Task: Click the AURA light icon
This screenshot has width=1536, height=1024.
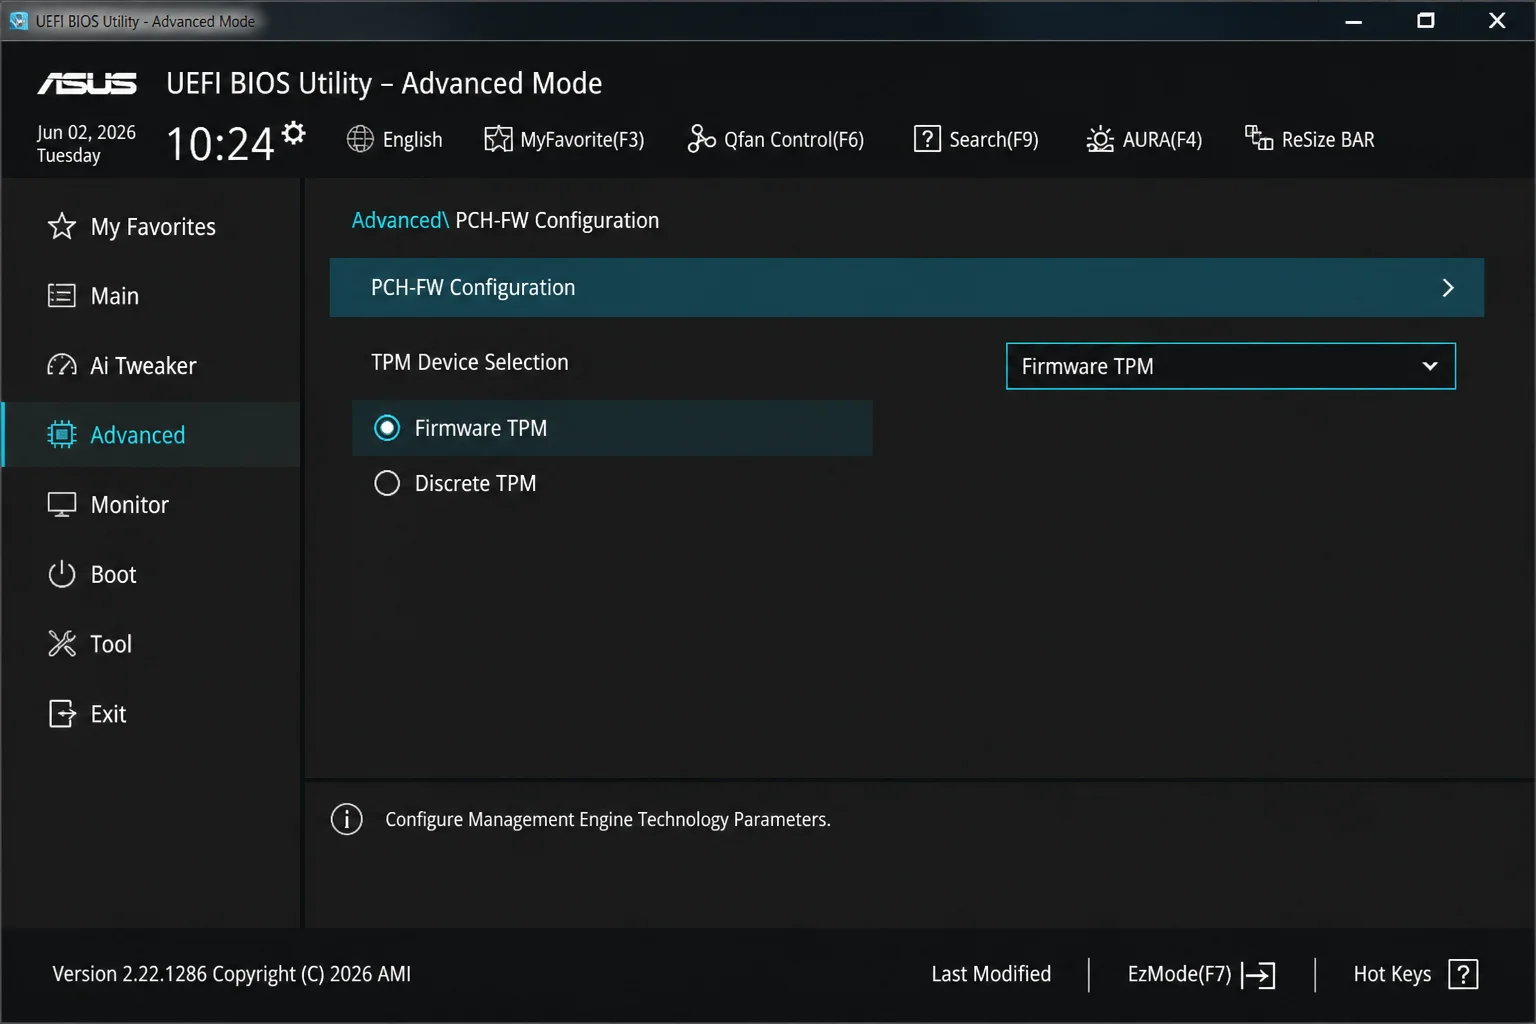Action: 1100,139
